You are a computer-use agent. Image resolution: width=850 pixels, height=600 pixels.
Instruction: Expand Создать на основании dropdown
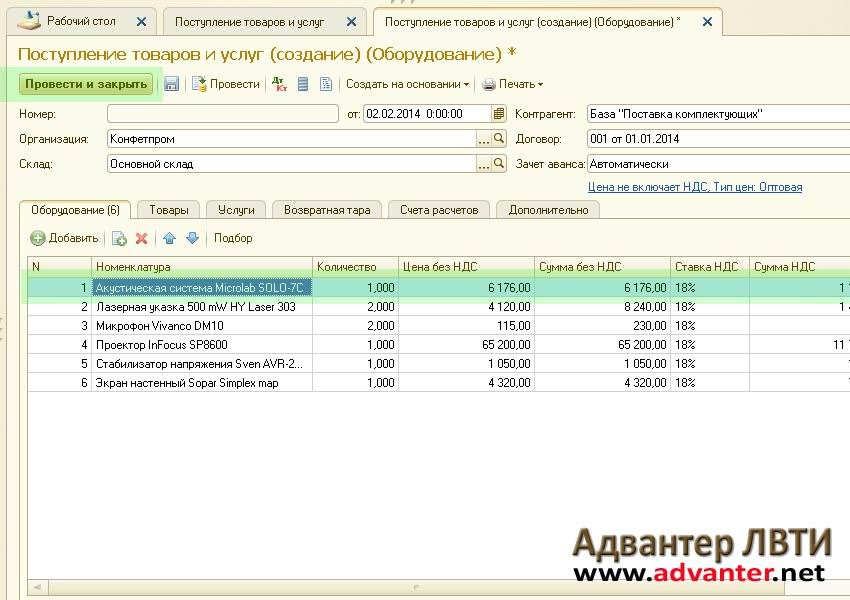(407, 84)
